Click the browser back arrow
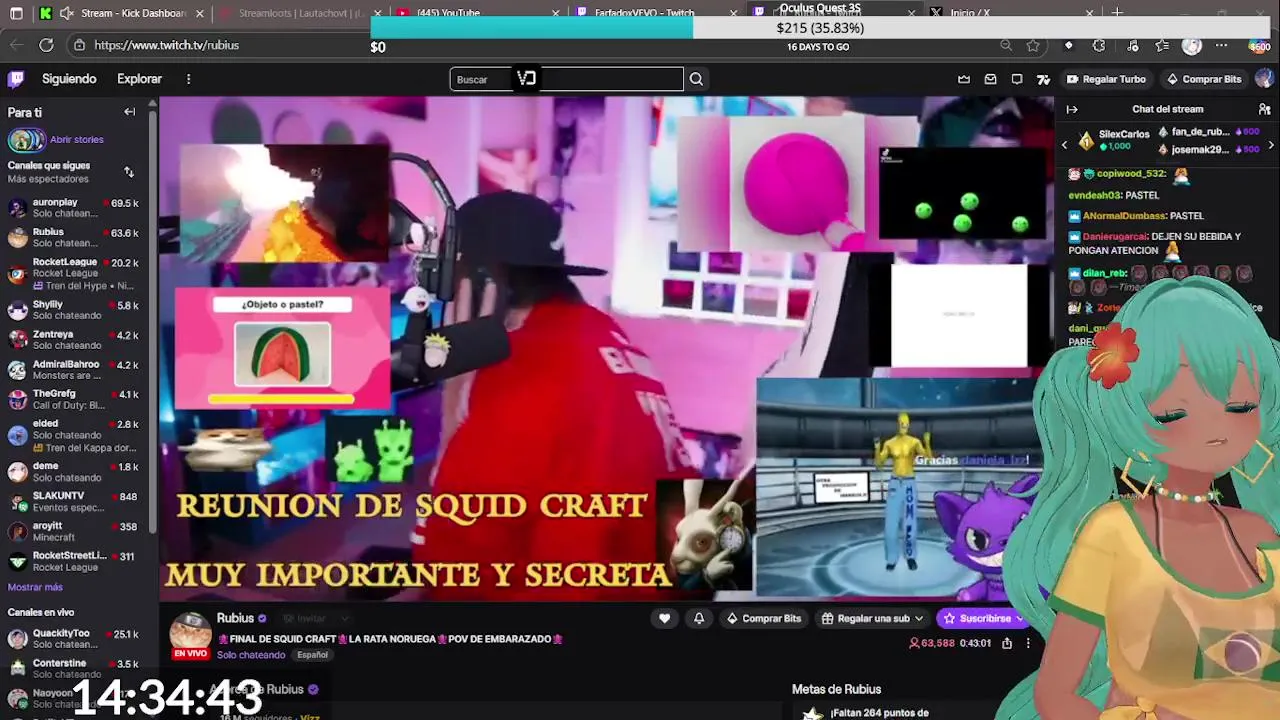 click(16, 45)
